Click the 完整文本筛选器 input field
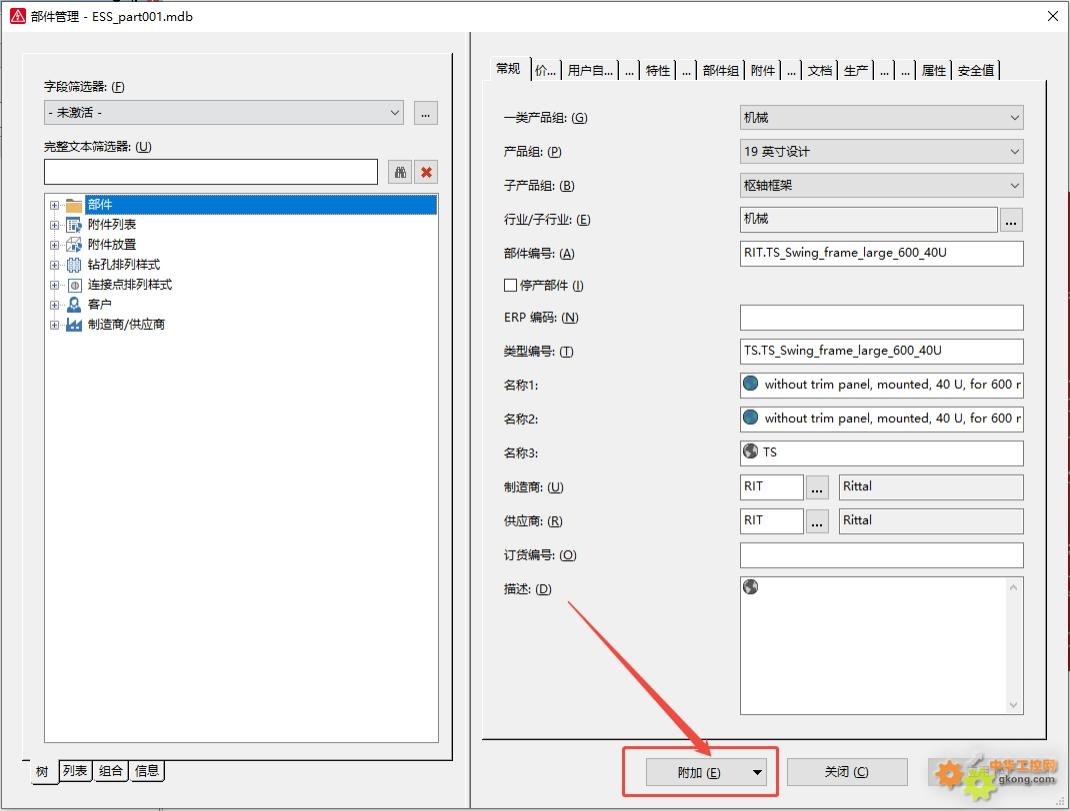This screenshot has width=1070, height=811. 211,172
